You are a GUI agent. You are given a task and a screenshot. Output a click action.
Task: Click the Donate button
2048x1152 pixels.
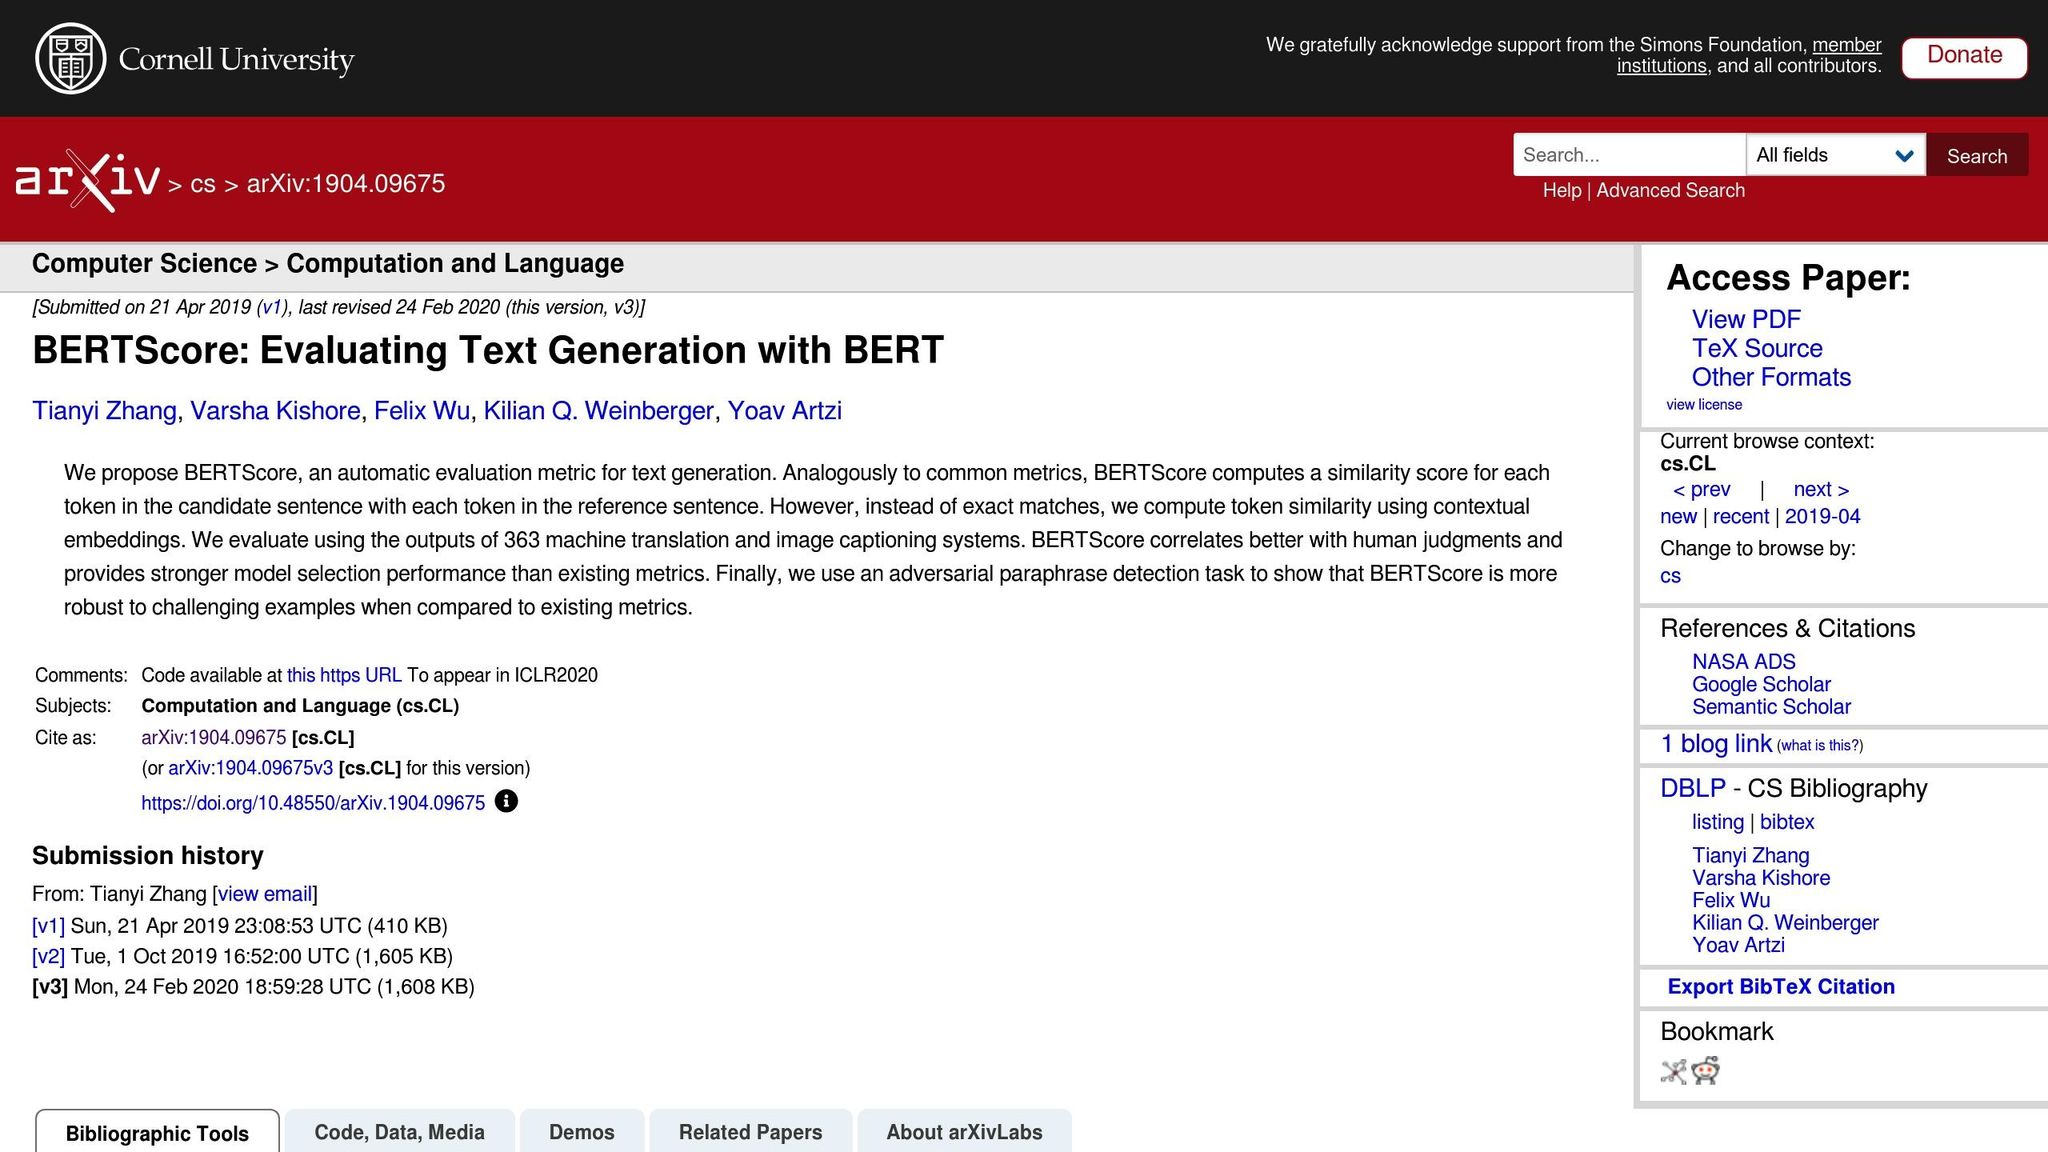click(x=1963, y=56)
